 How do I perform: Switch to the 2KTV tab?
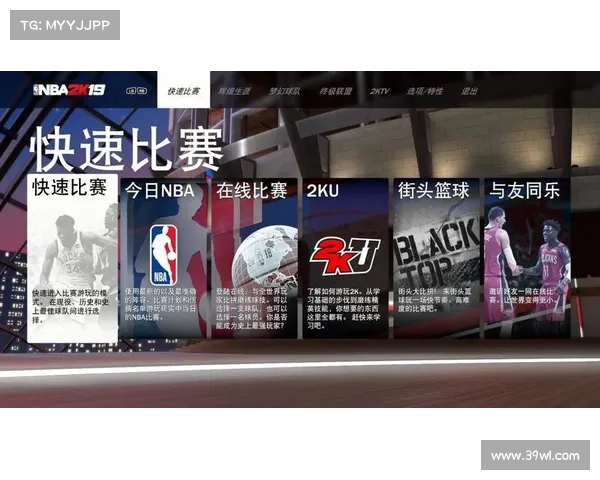click(379, 91)
